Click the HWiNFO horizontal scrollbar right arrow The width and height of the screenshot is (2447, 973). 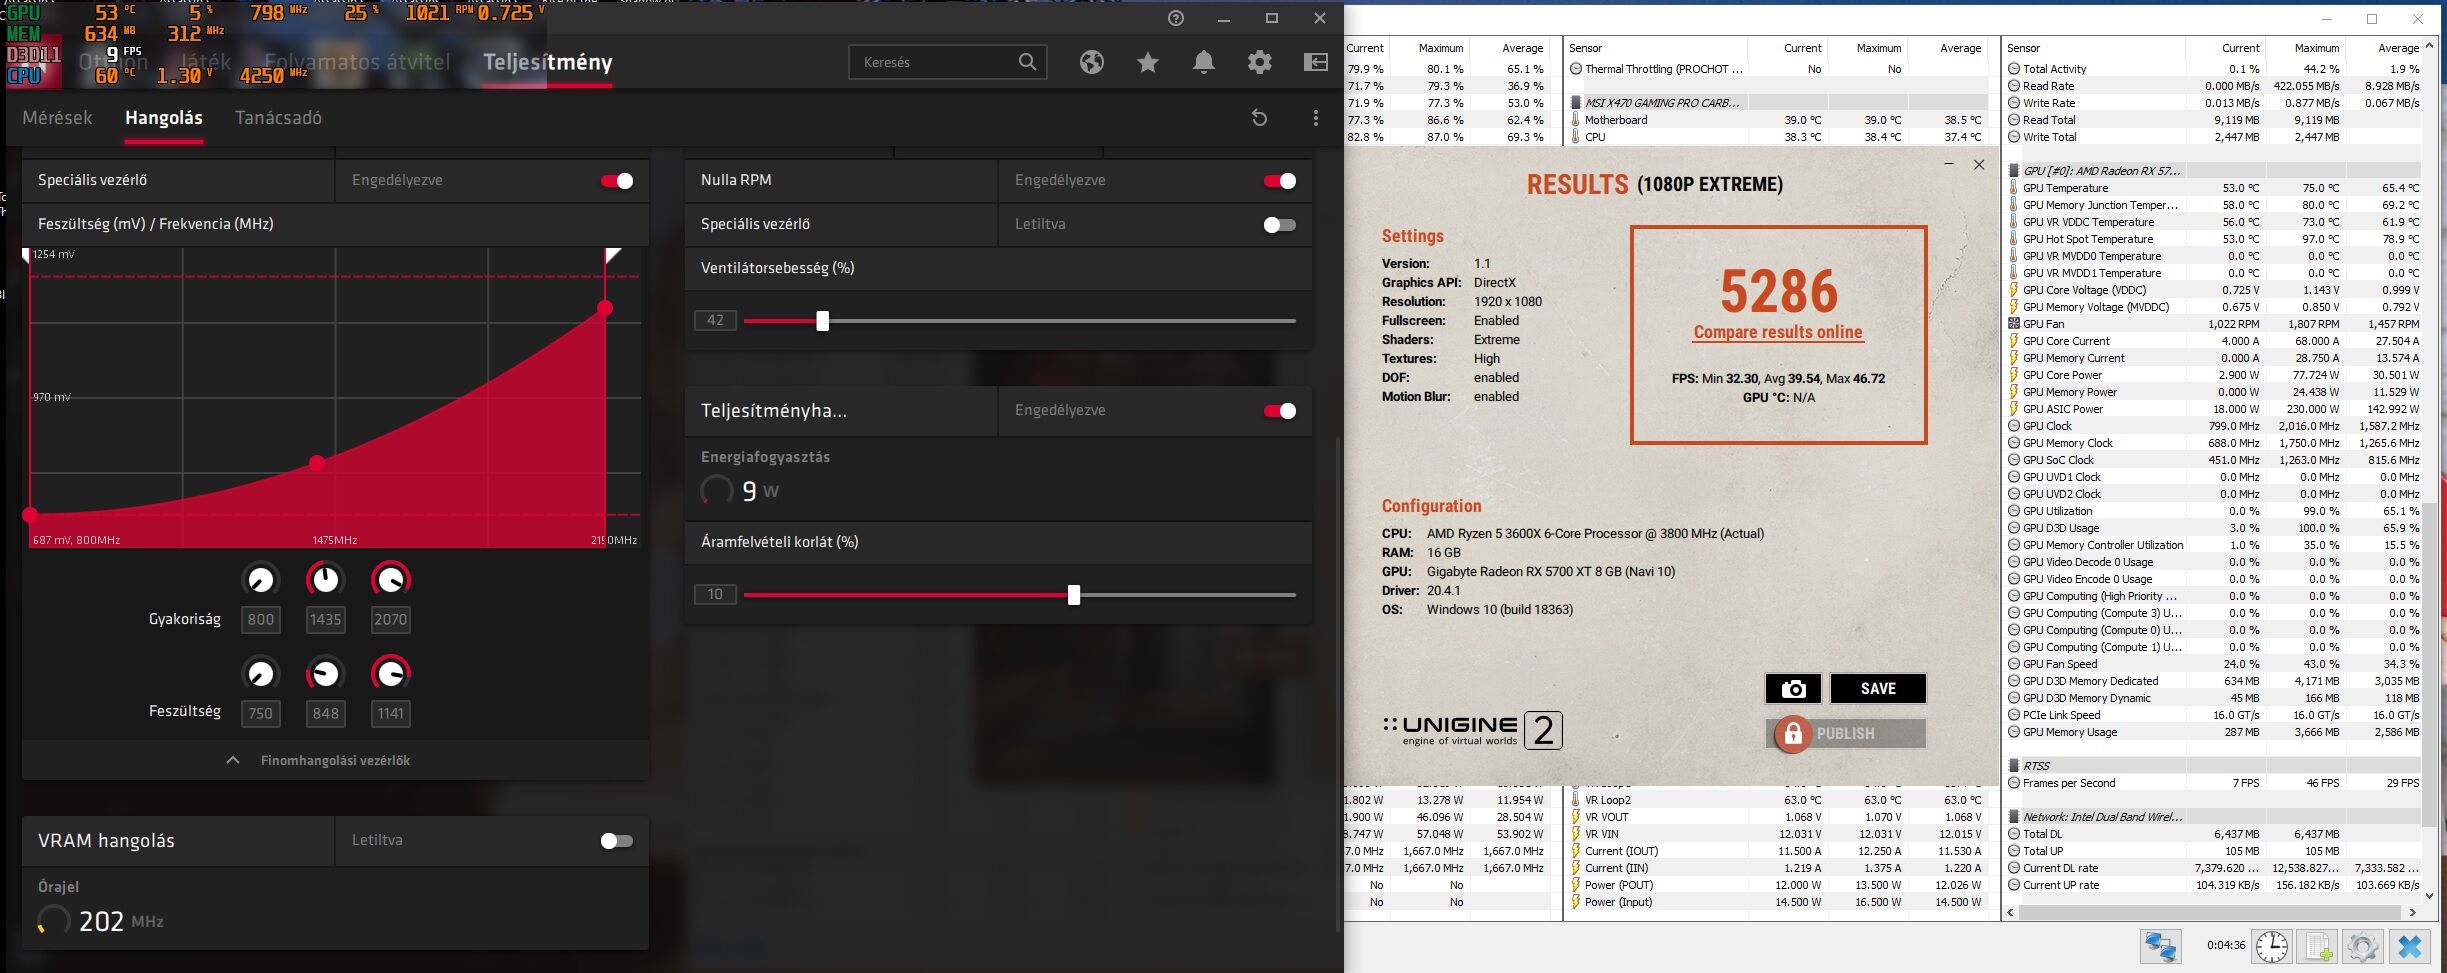pos(2413,912)
